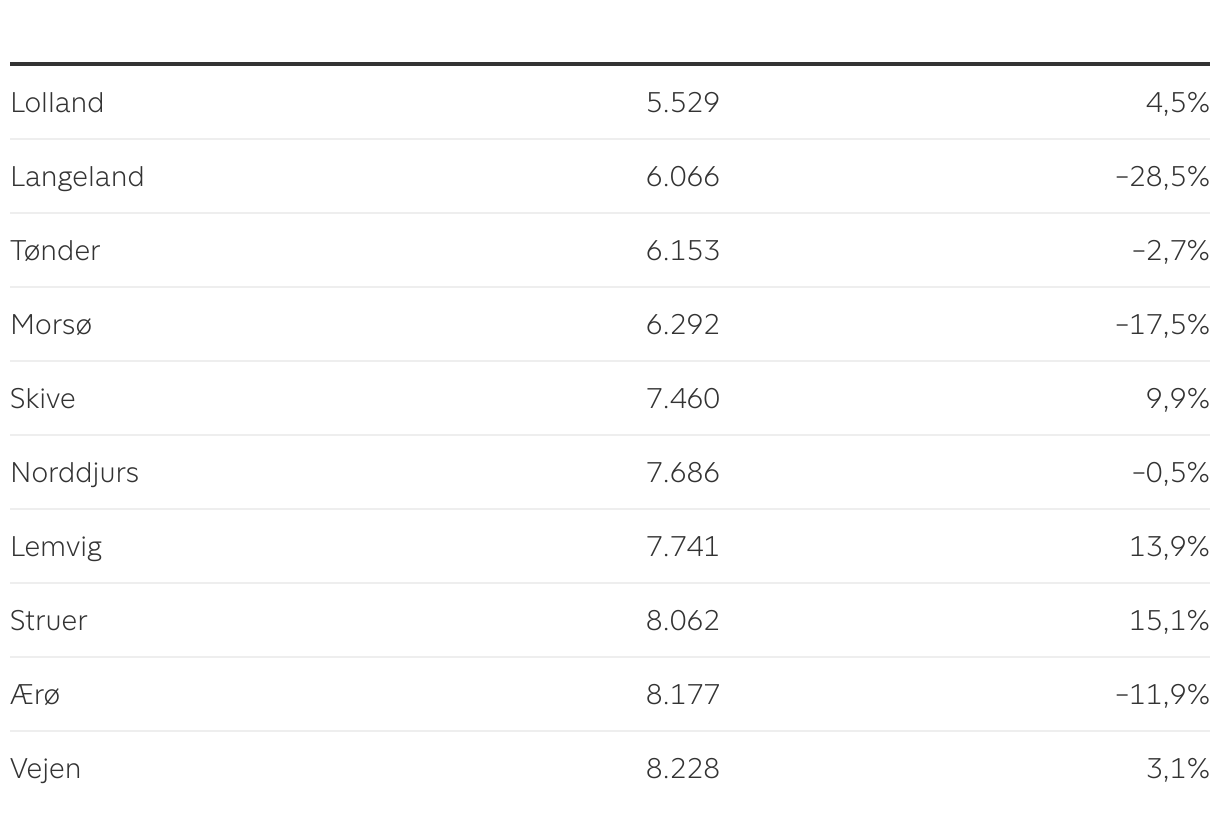Select the 15,1% percentage for Struer
Screen dimensions: 1220x814
click(1169, 620)
